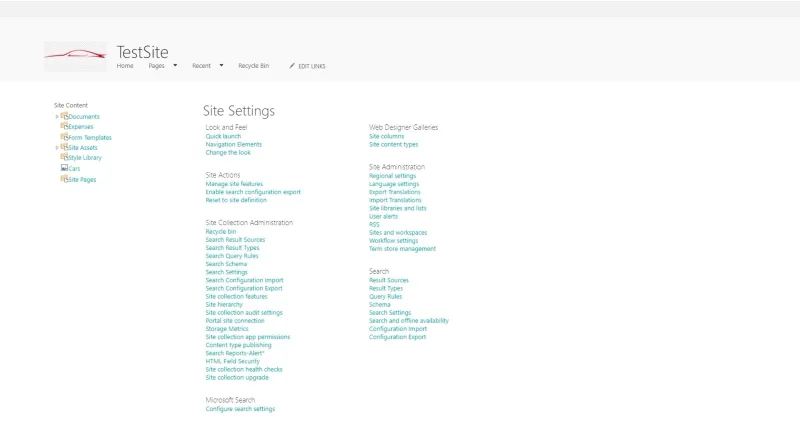Image resolution: width=800 pixels, height=425 pixels.
Task: Open Search and offline availability
Action: [x=409, y=321]
